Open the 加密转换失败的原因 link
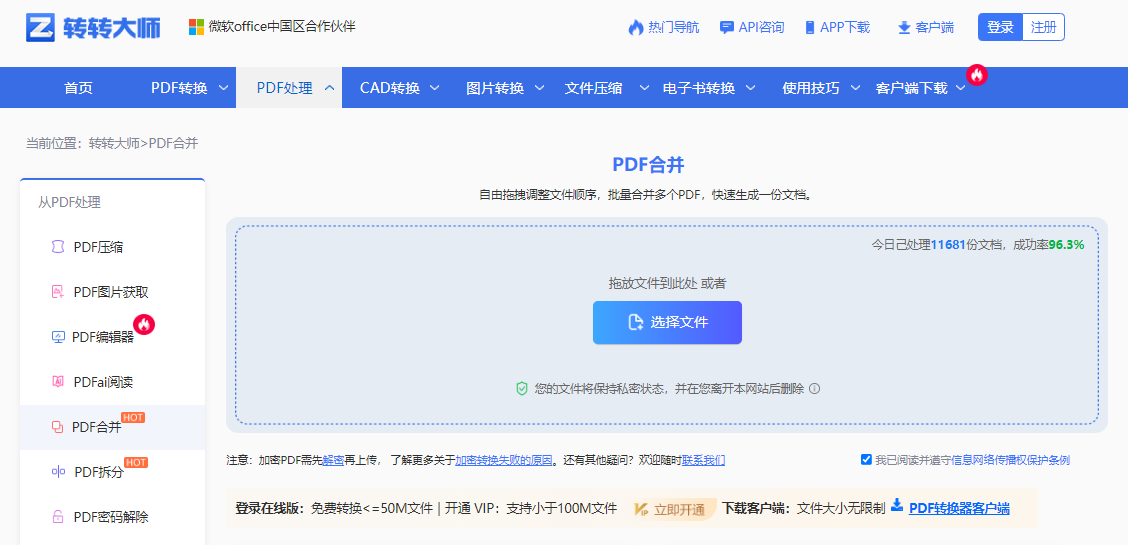 pos(504,460)
